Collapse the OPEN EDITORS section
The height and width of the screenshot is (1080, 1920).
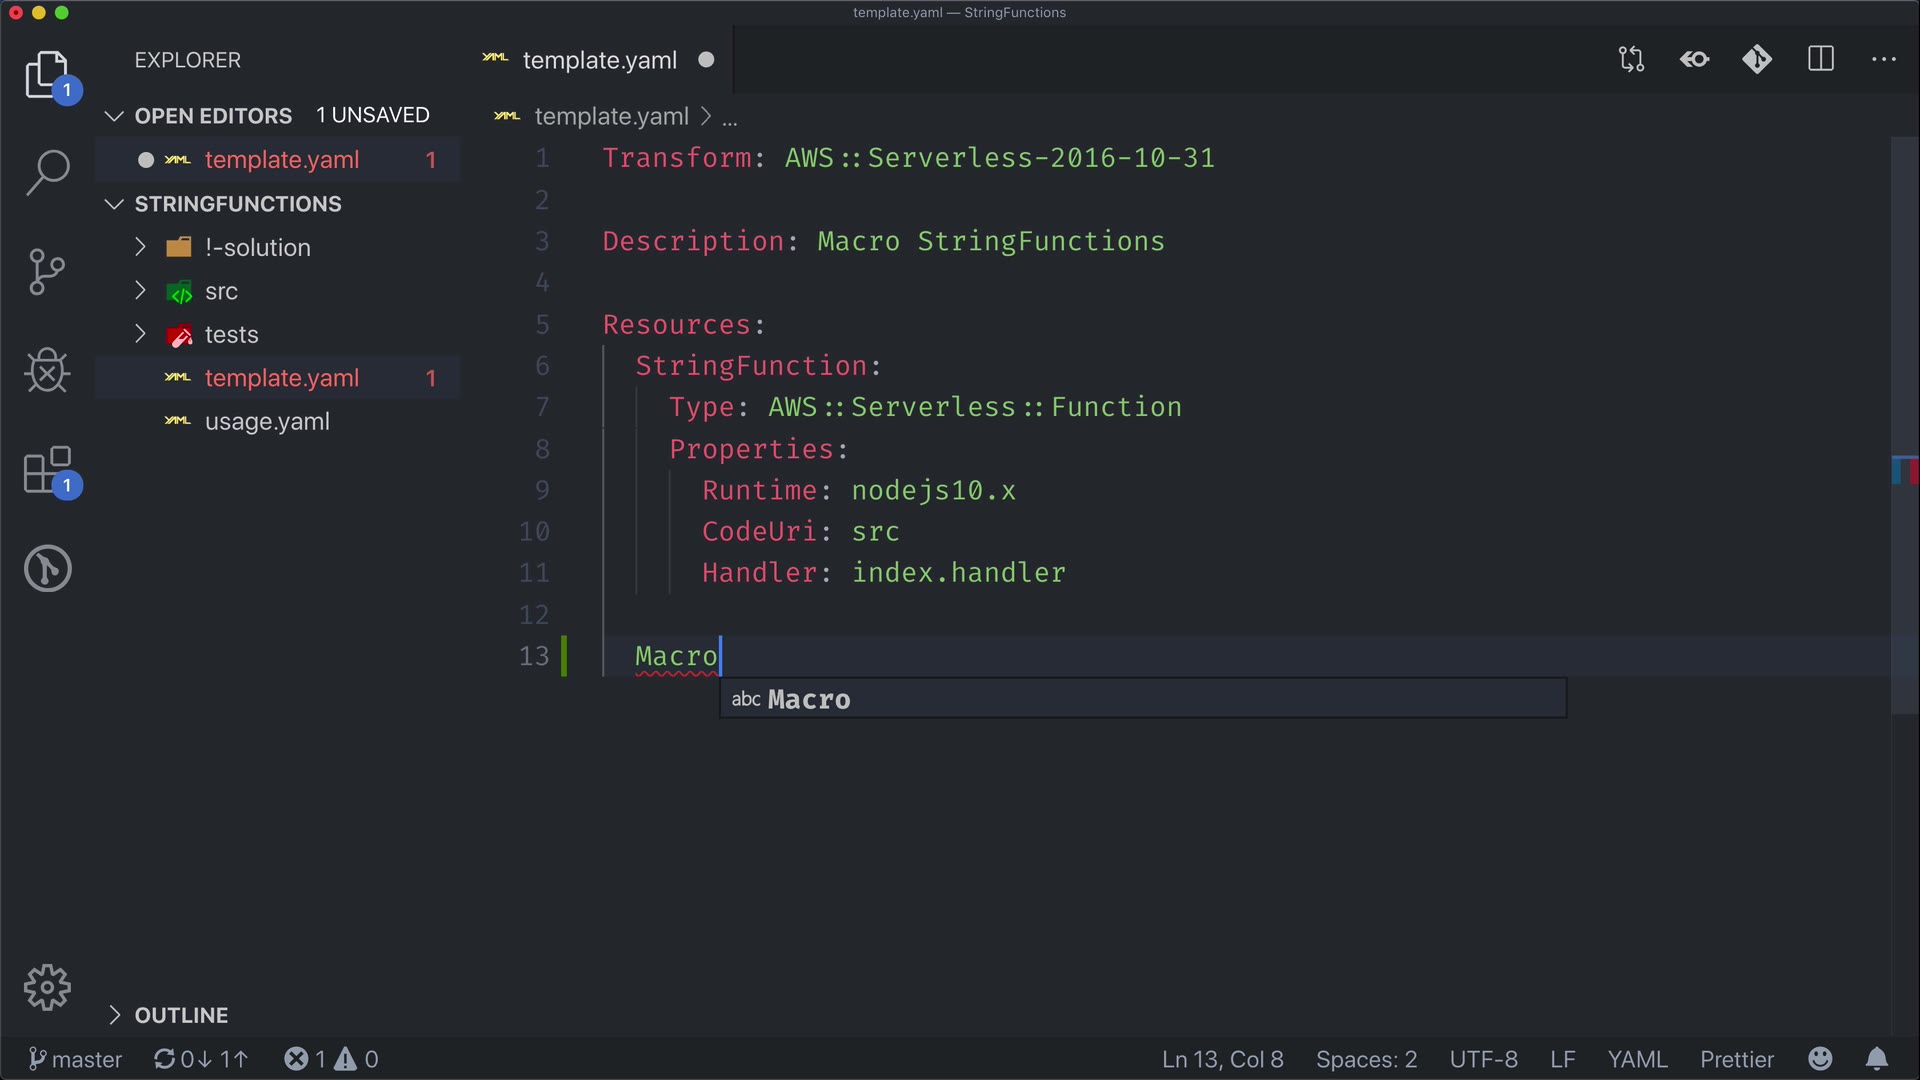114,116
